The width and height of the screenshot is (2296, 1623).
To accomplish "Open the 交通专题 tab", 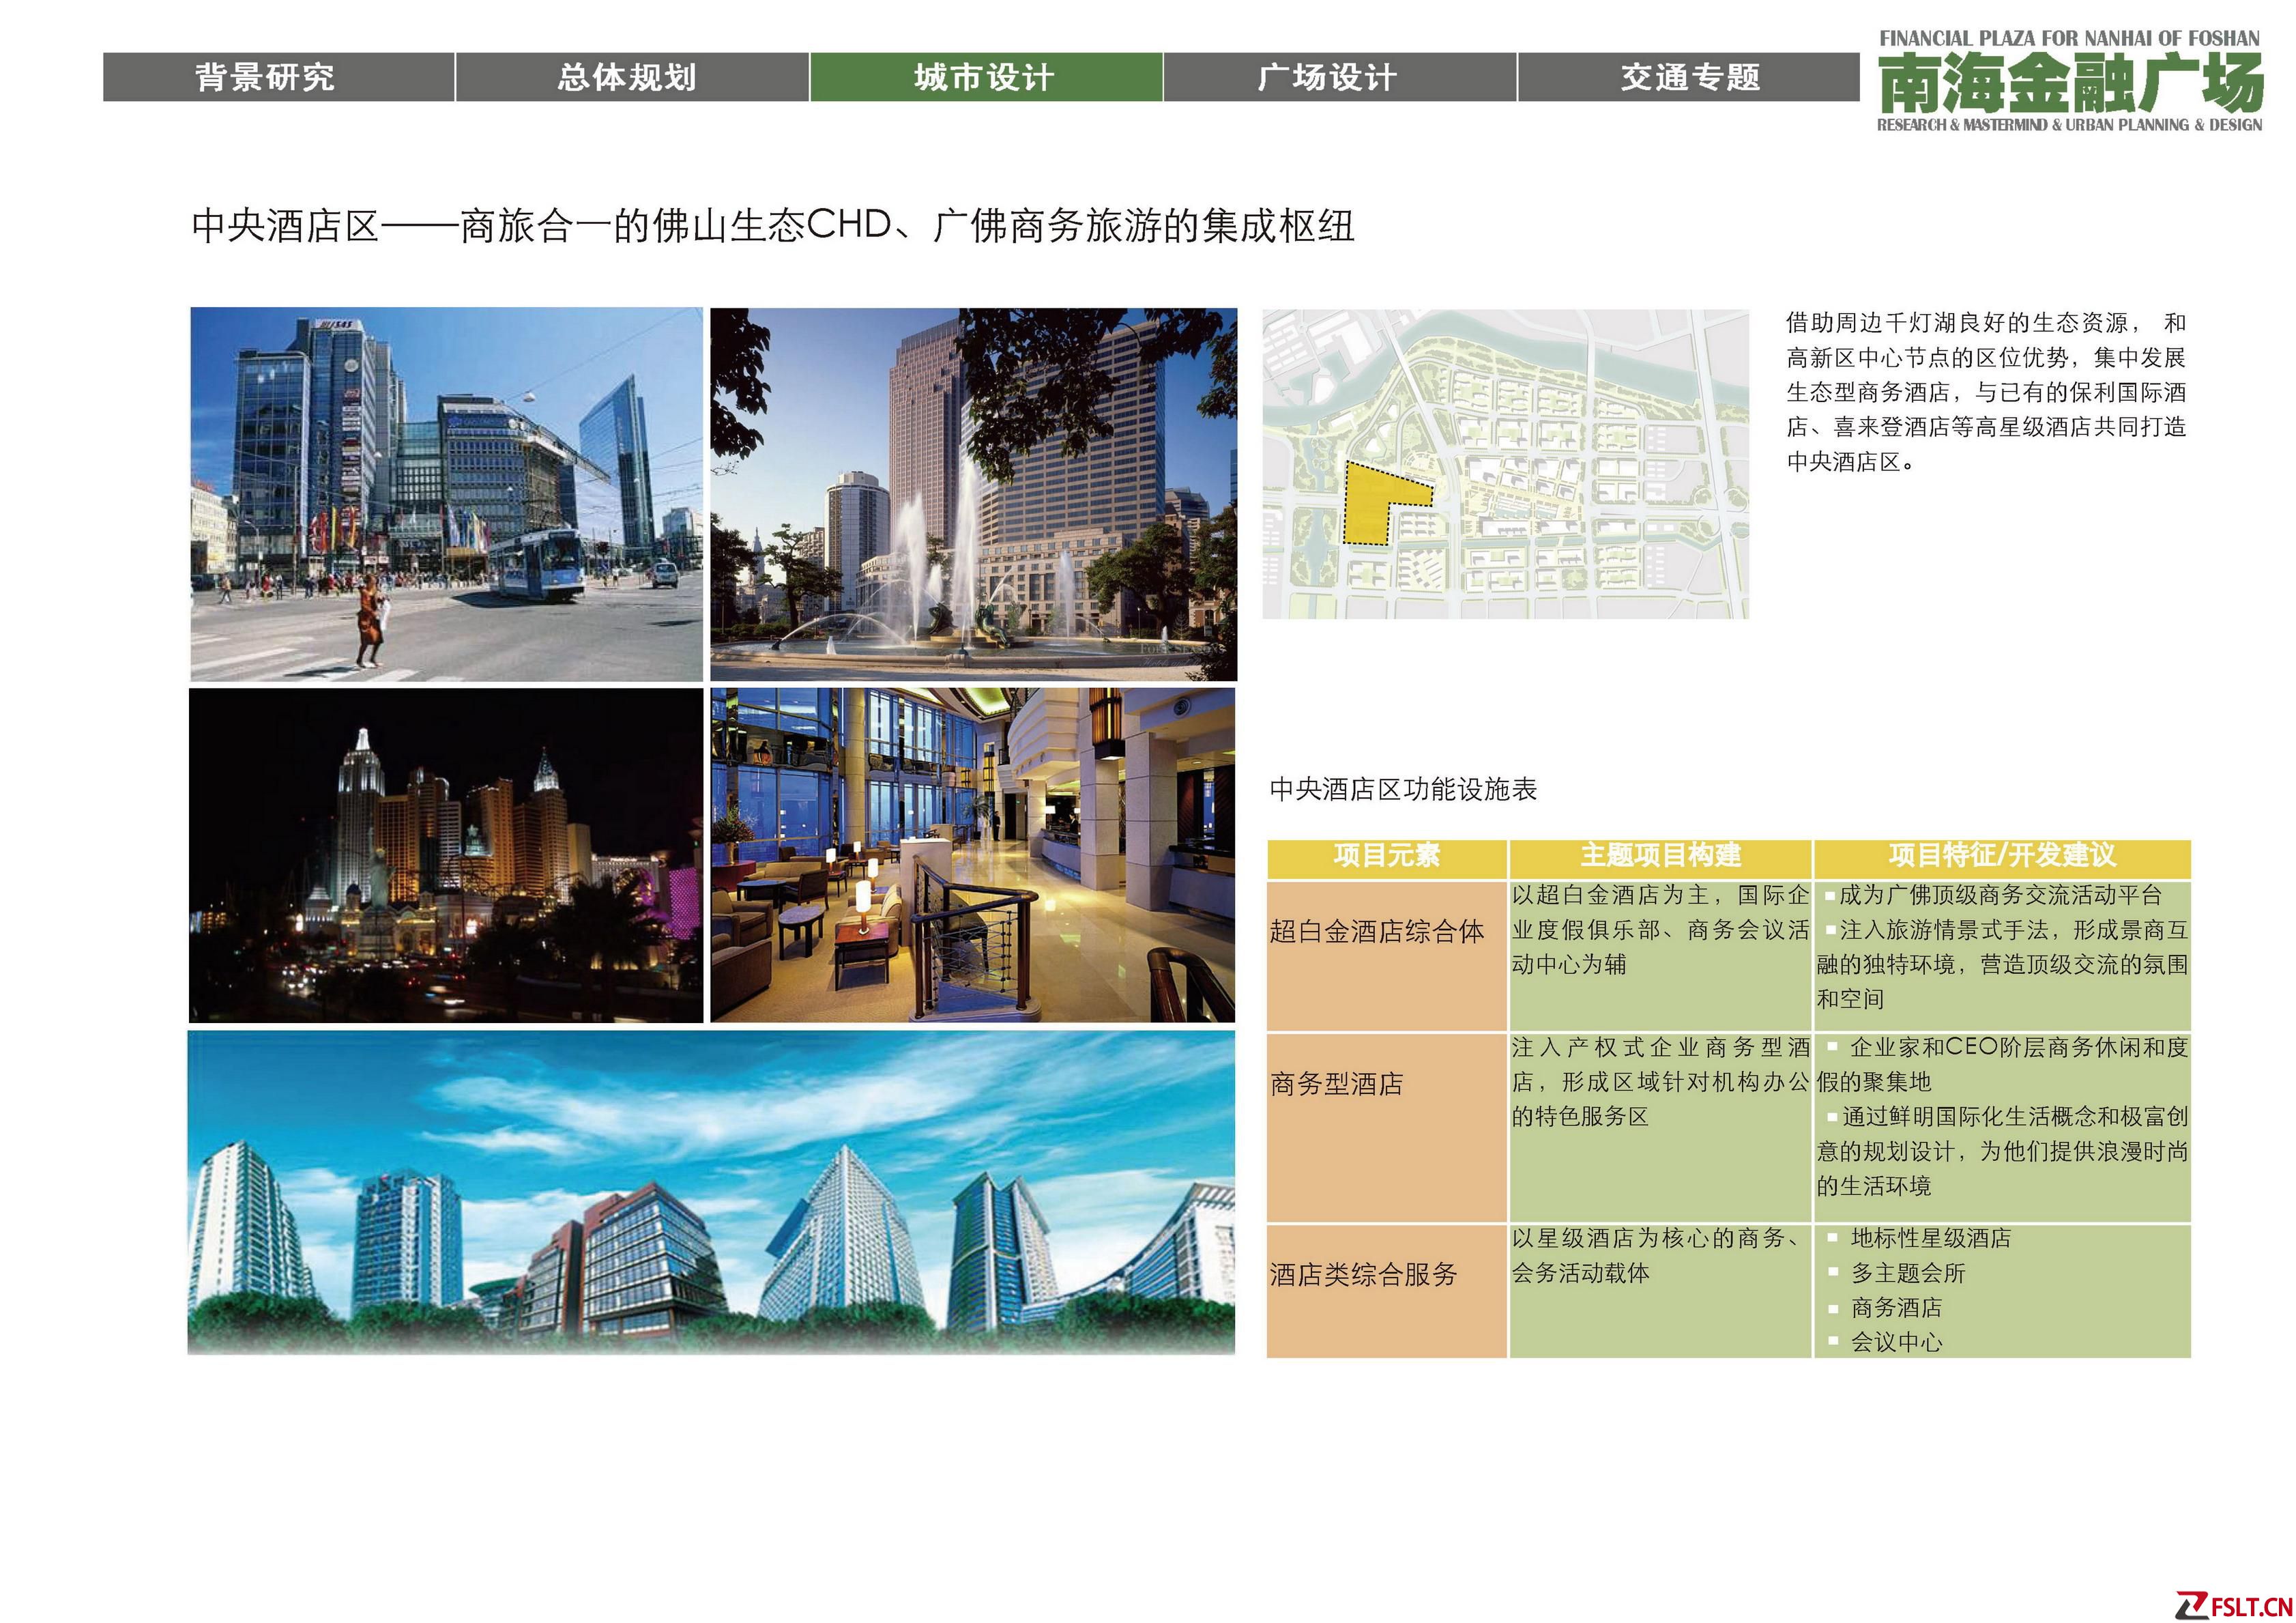I will [x=1689, y=77].
